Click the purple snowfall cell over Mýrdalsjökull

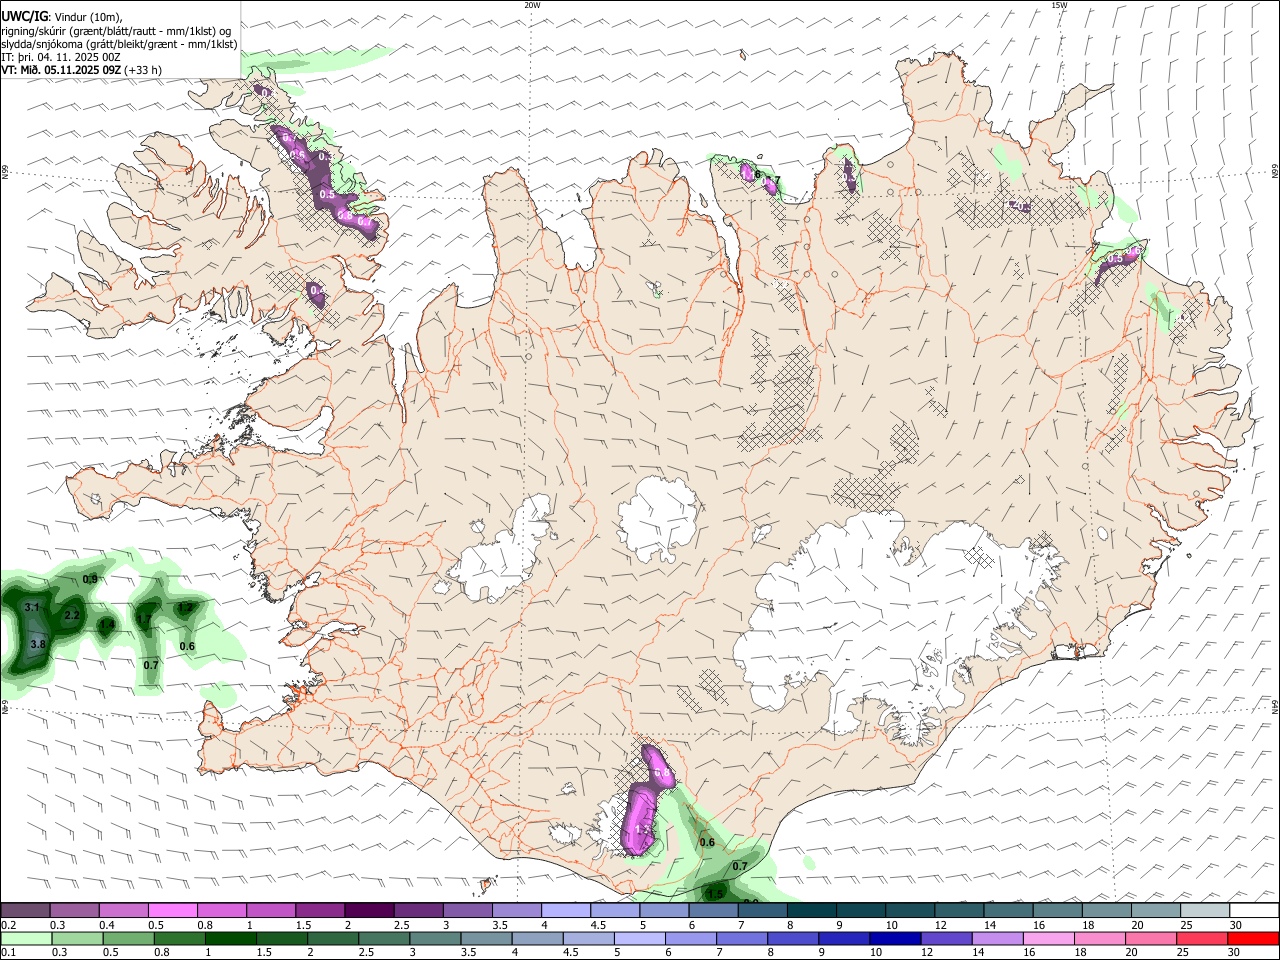pyautogui.click(x=640, y=820)
